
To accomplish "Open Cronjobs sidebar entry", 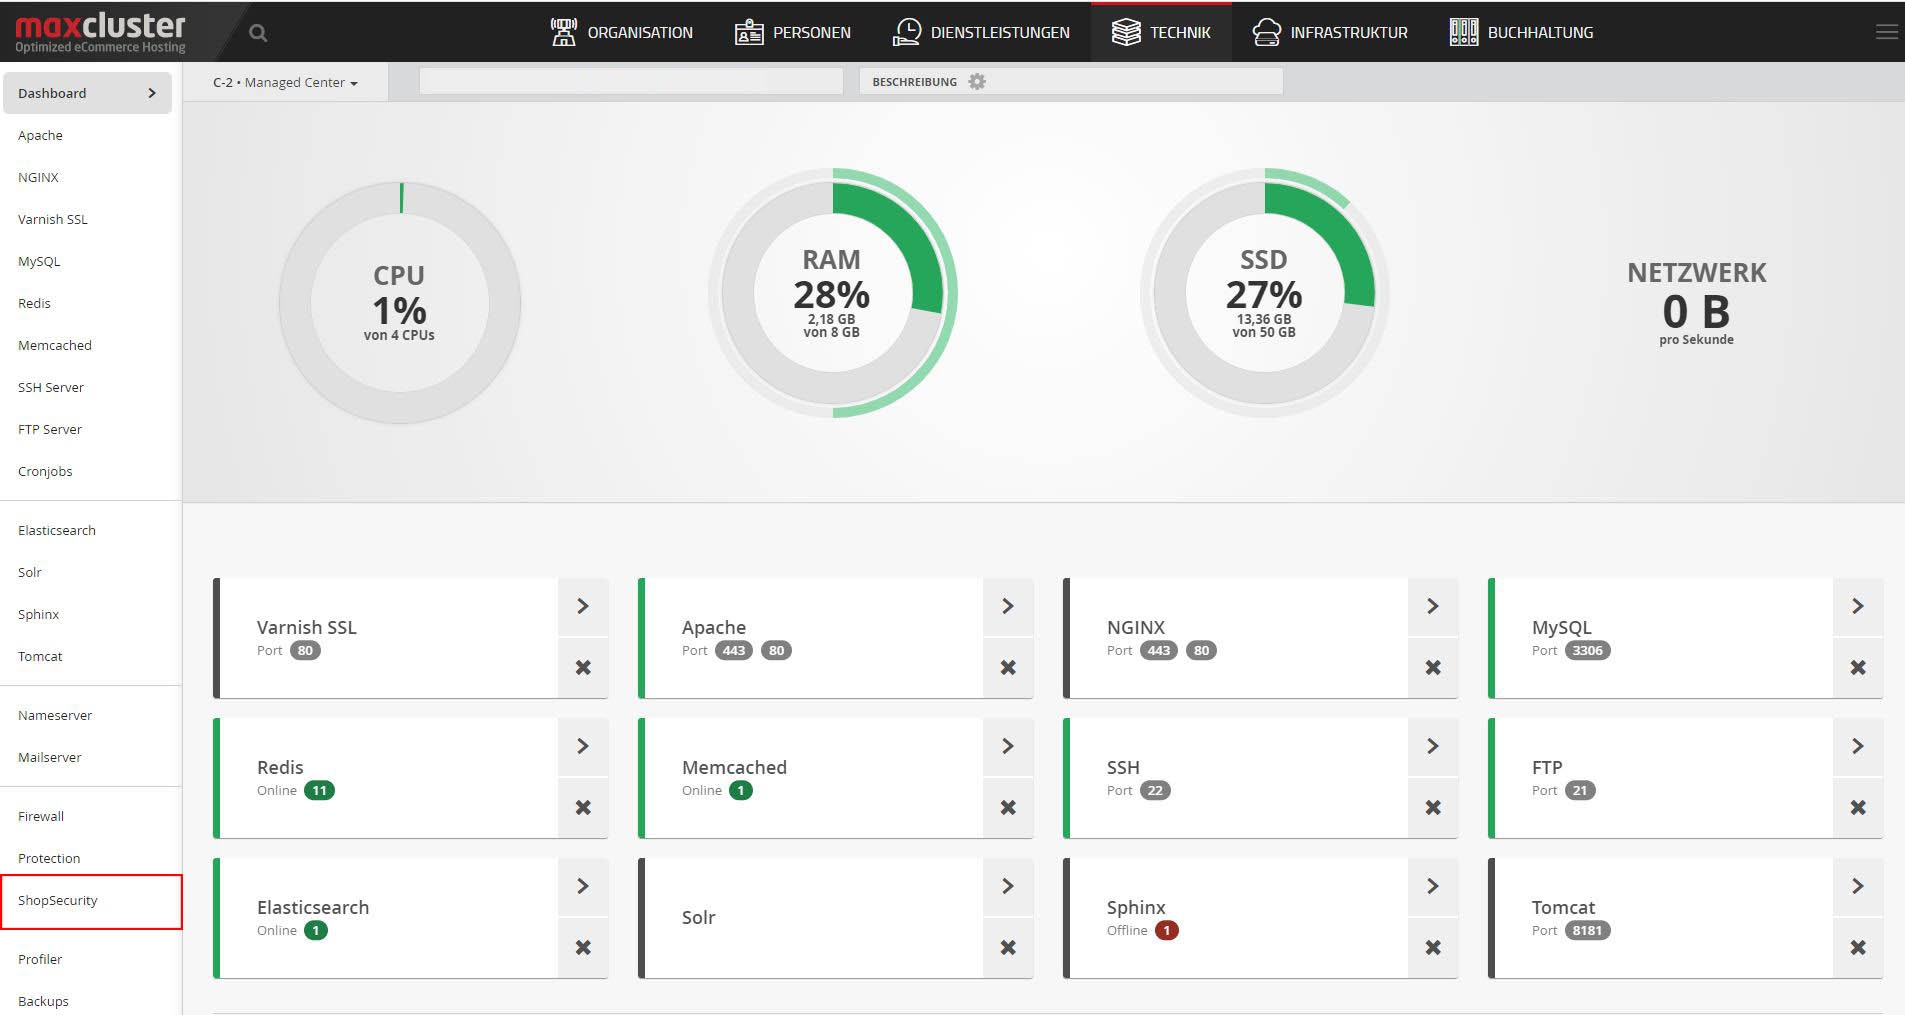I will click(x=45, y=471).
